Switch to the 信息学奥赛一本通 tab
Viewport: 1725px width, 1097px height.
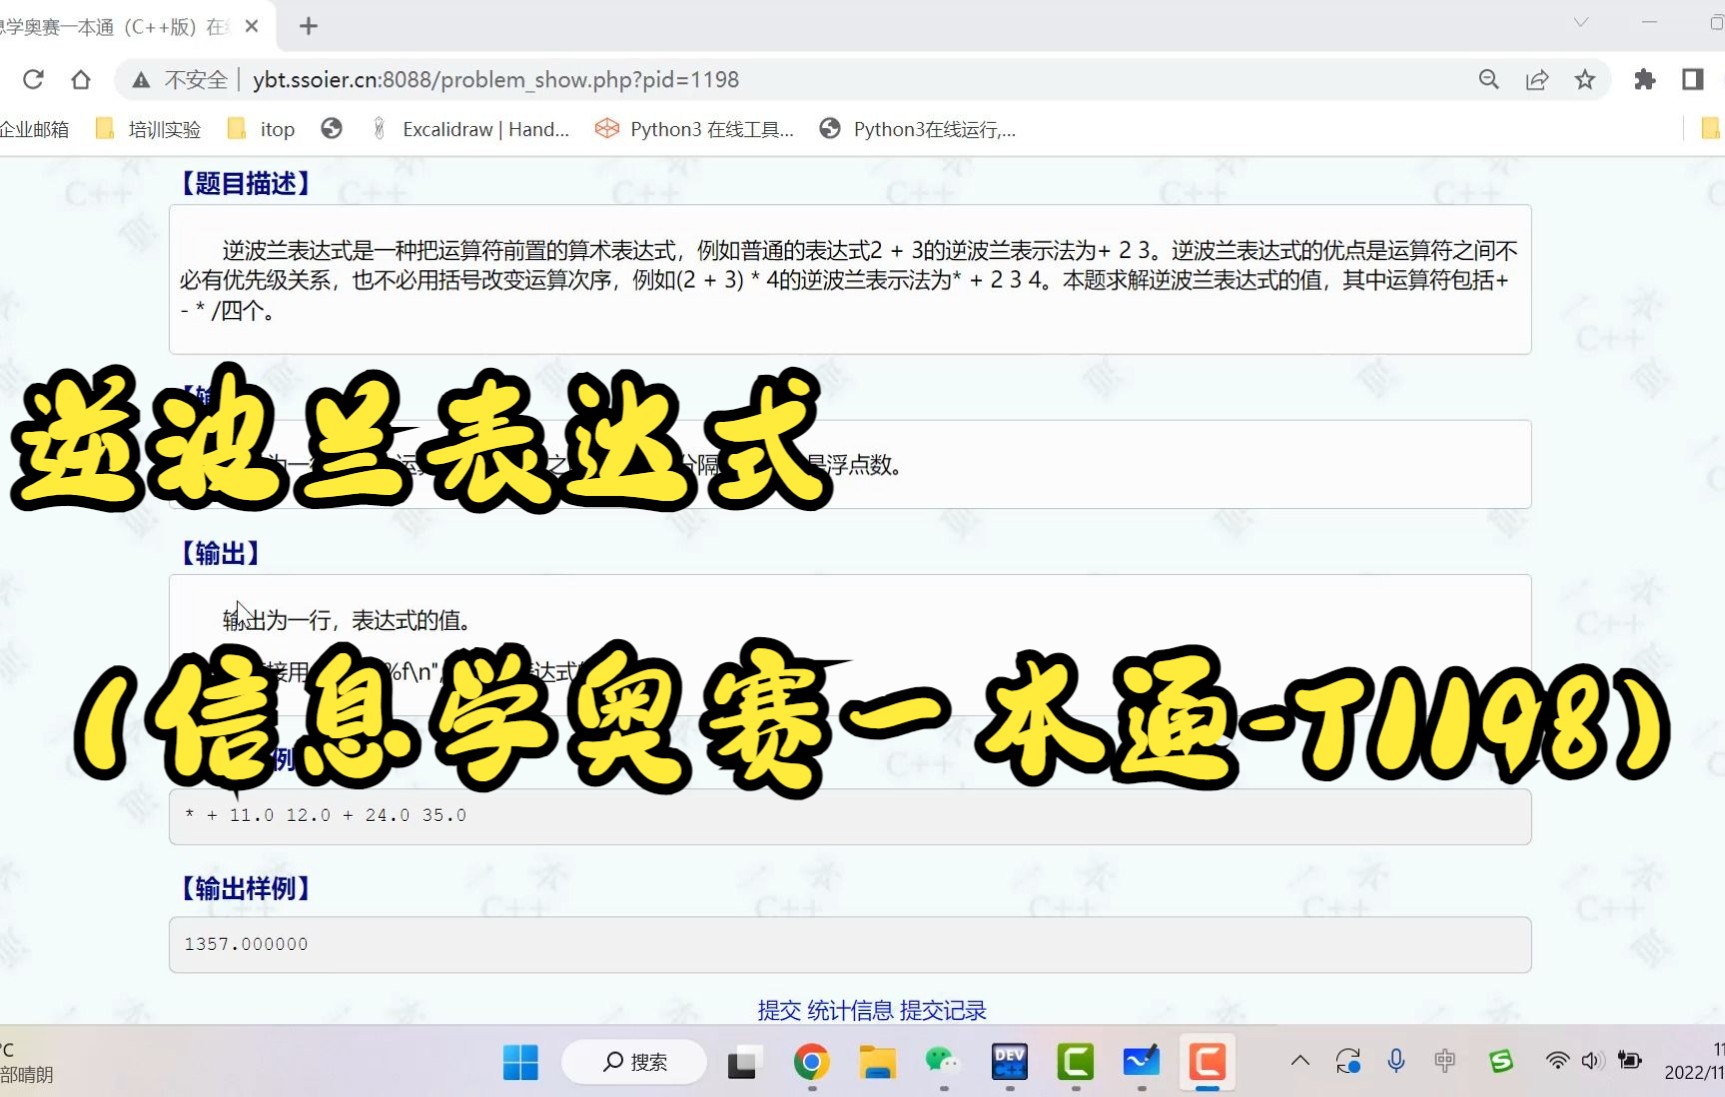120,26
